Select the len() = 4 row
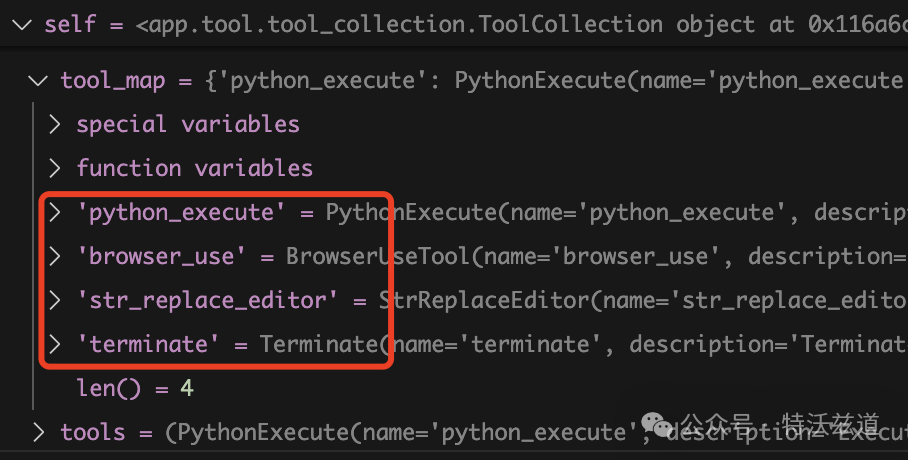Viewport: 908px width, 460px height. coord(136,388)
